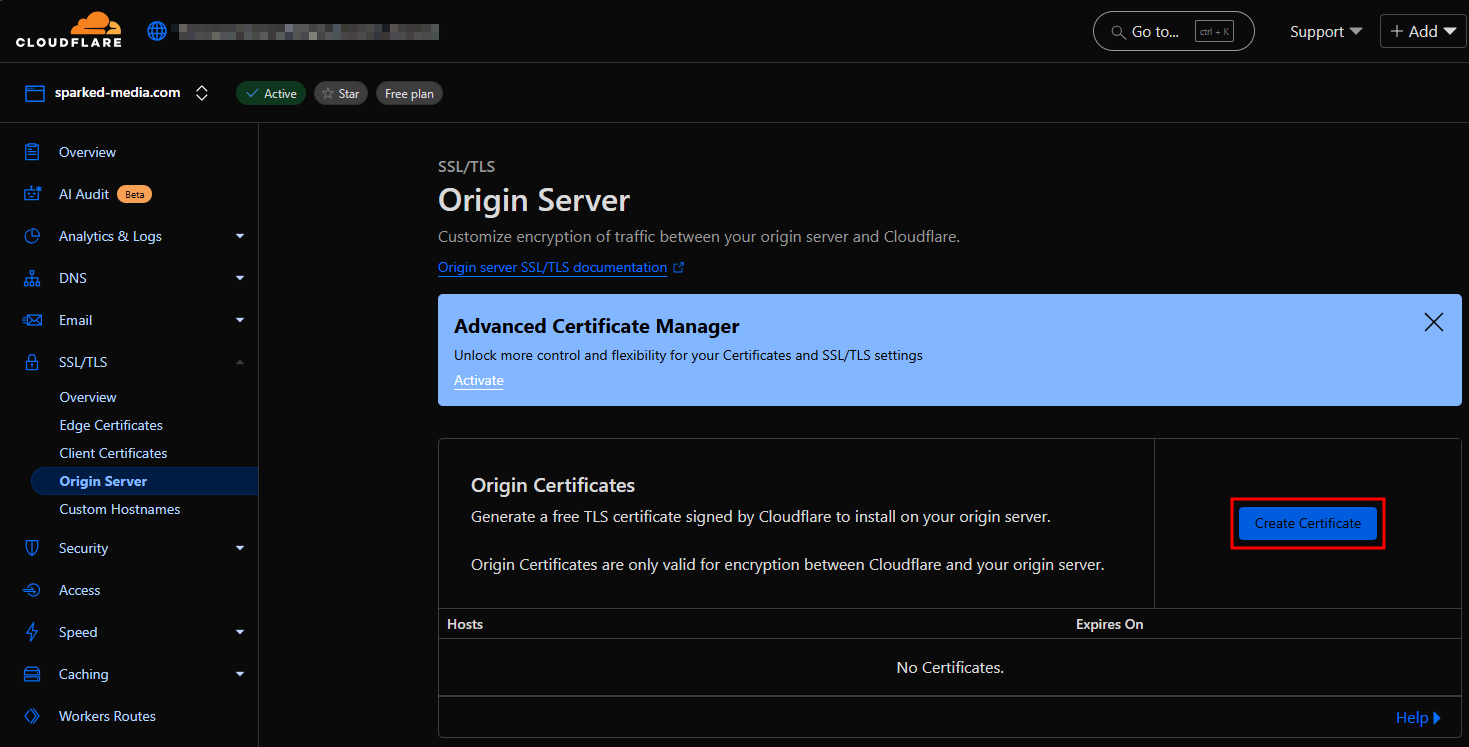
Task: Star the sparked-media.com site
Action: (341, 93)
